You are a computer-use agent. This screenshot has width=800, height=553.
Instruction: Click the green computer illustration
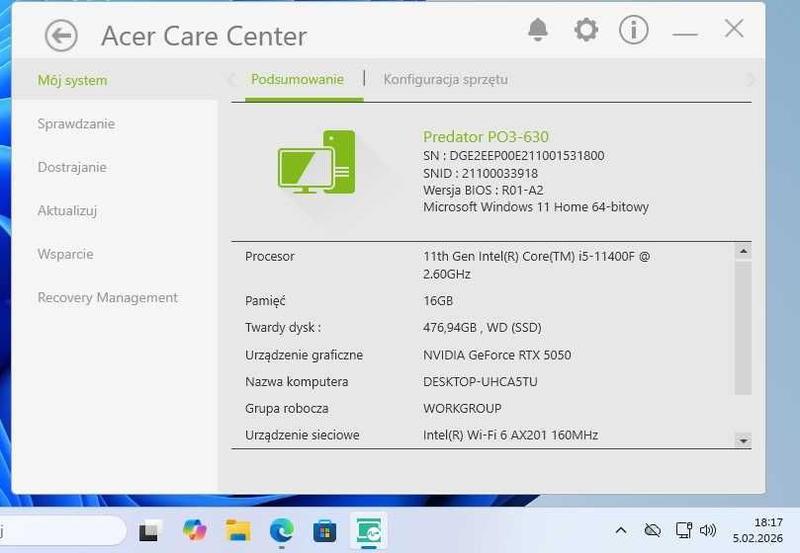coord(317,162)
